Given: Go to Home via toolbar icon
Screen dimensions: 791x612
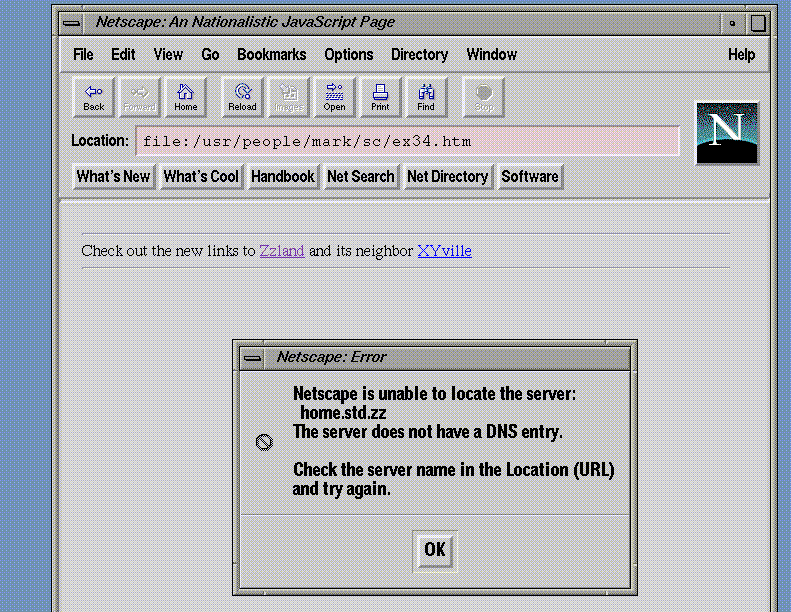Looking at the screenshot, I should coord(186,97).
